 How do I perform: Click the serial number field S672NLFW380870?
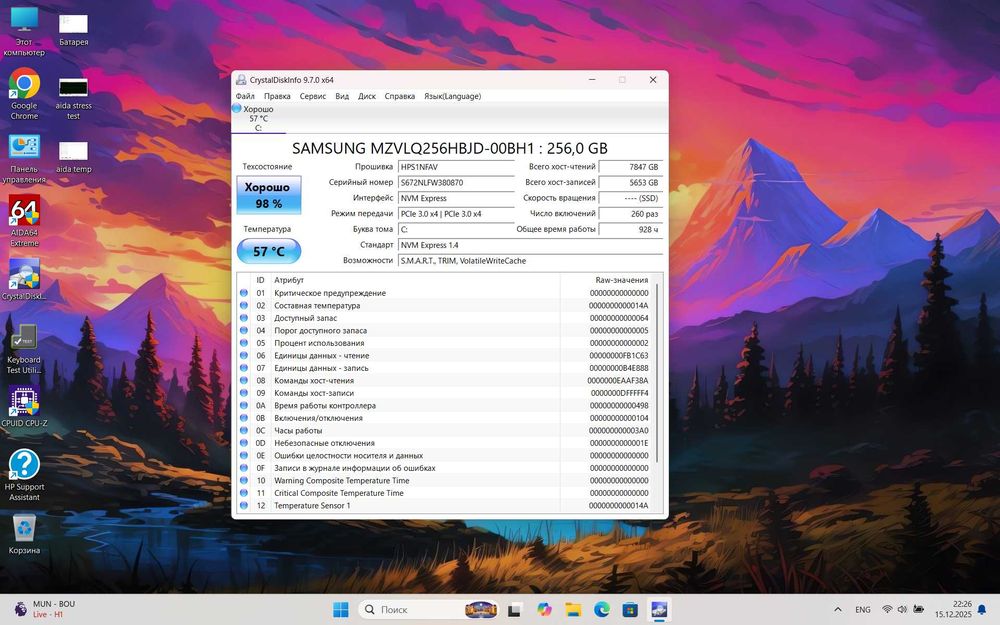(456, 182)
